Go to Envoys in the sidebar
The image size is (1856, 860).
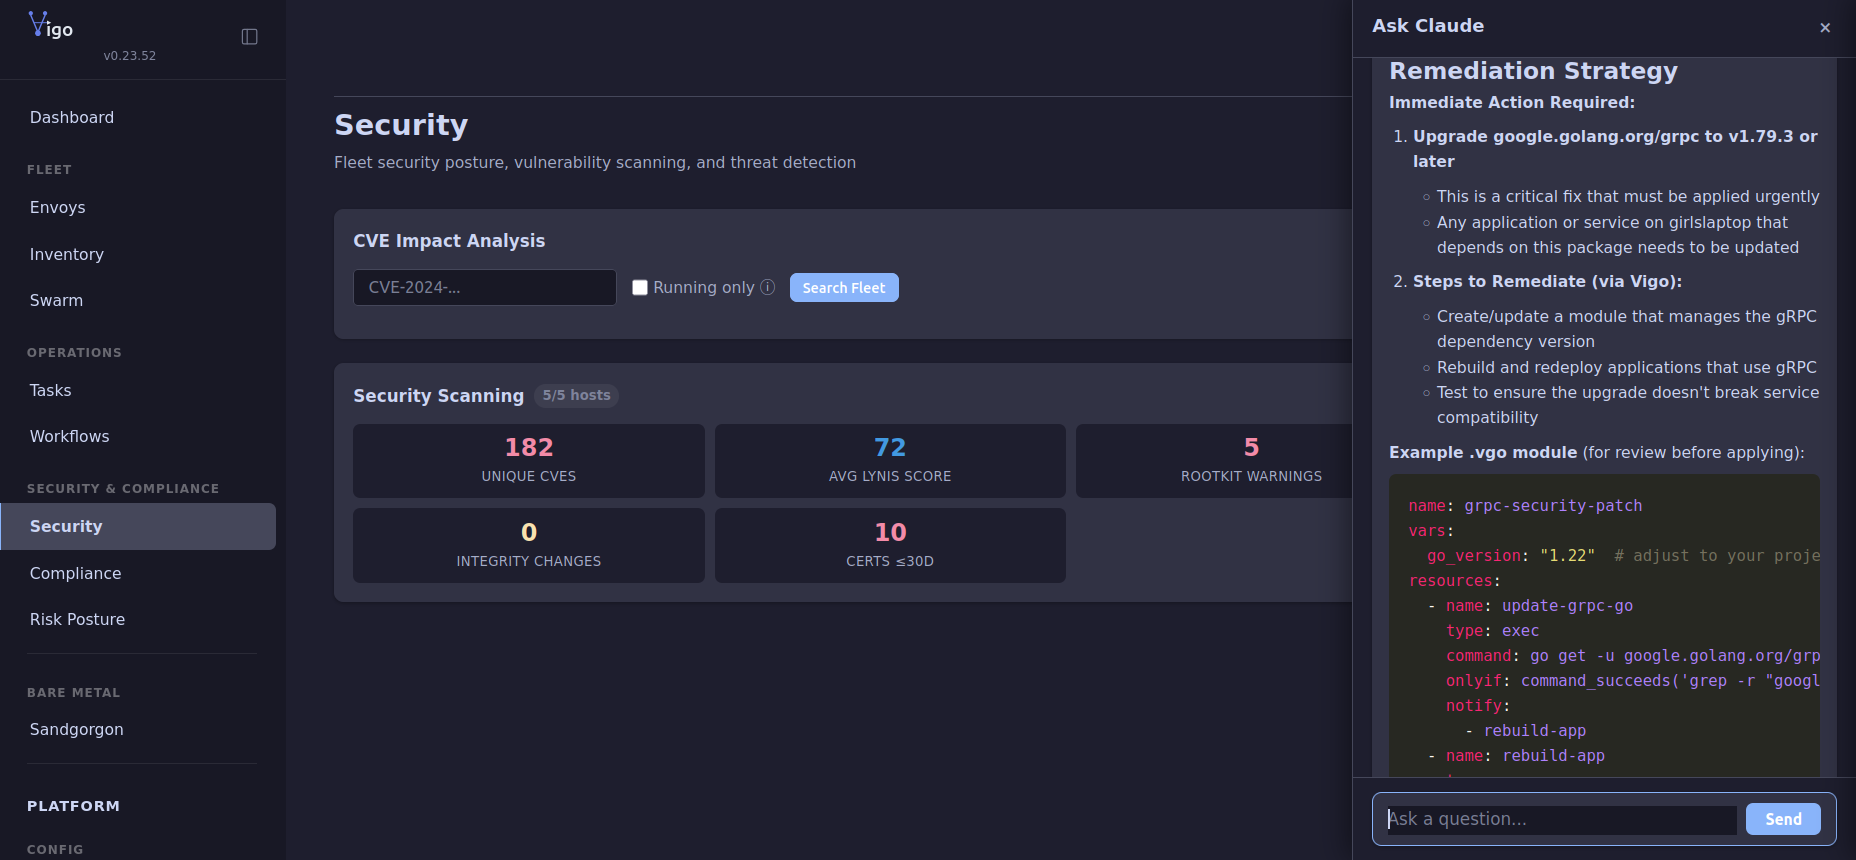[x=138, y=208]
